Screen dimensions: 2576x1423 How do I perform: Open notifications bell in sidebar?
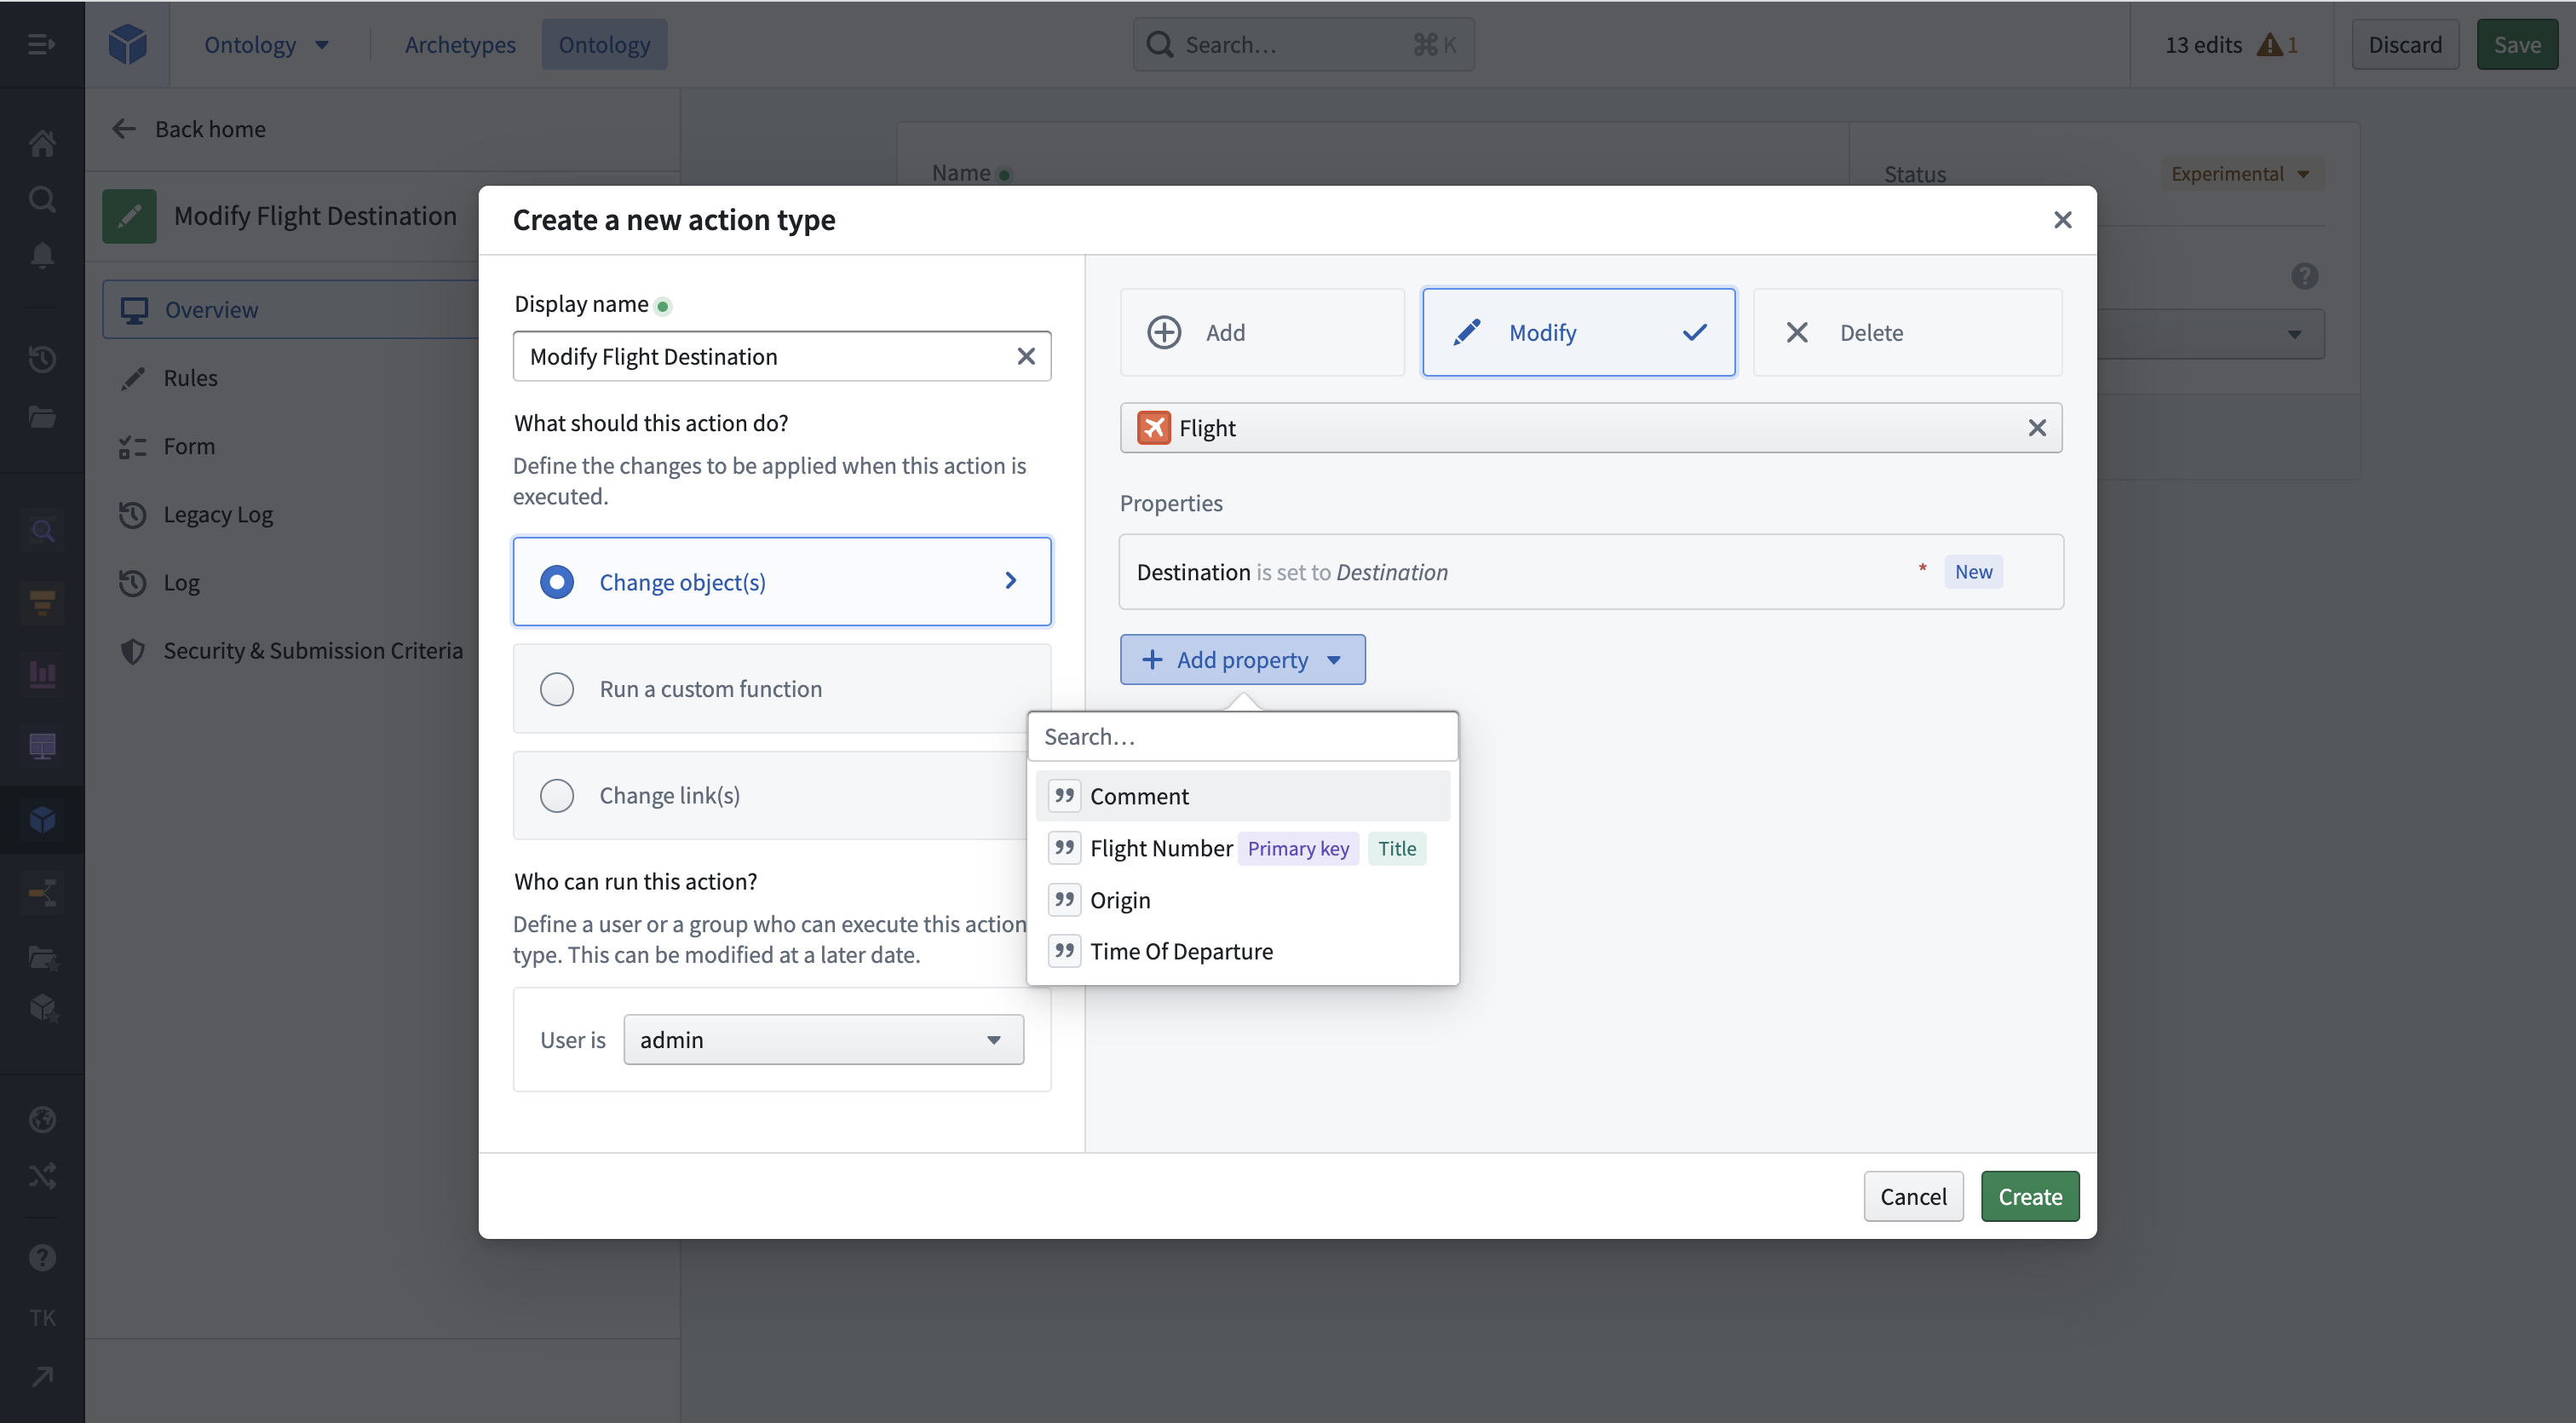coord(42,256)
